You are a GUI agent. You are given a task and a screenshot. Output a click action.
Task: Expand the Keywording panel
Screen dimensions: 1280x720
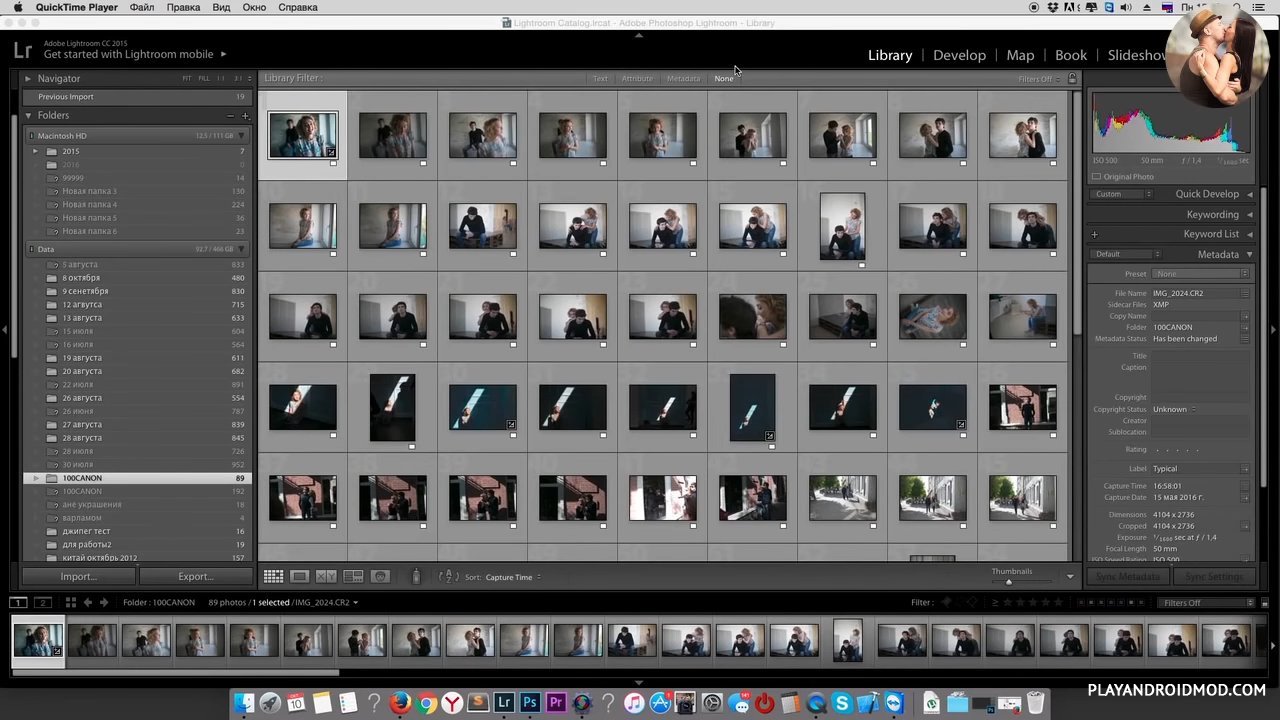click(1249, 214)
